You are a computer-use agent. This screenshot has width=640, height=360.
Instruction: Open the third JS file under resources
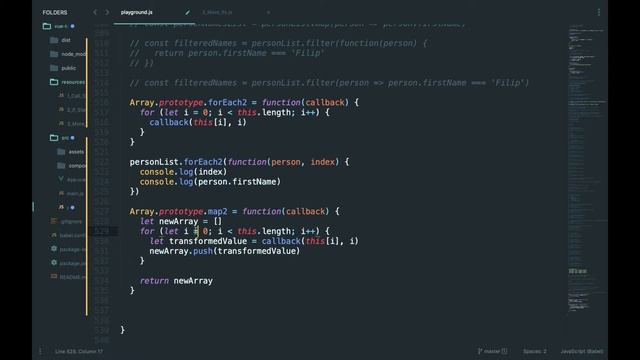[x=73, y=123]
